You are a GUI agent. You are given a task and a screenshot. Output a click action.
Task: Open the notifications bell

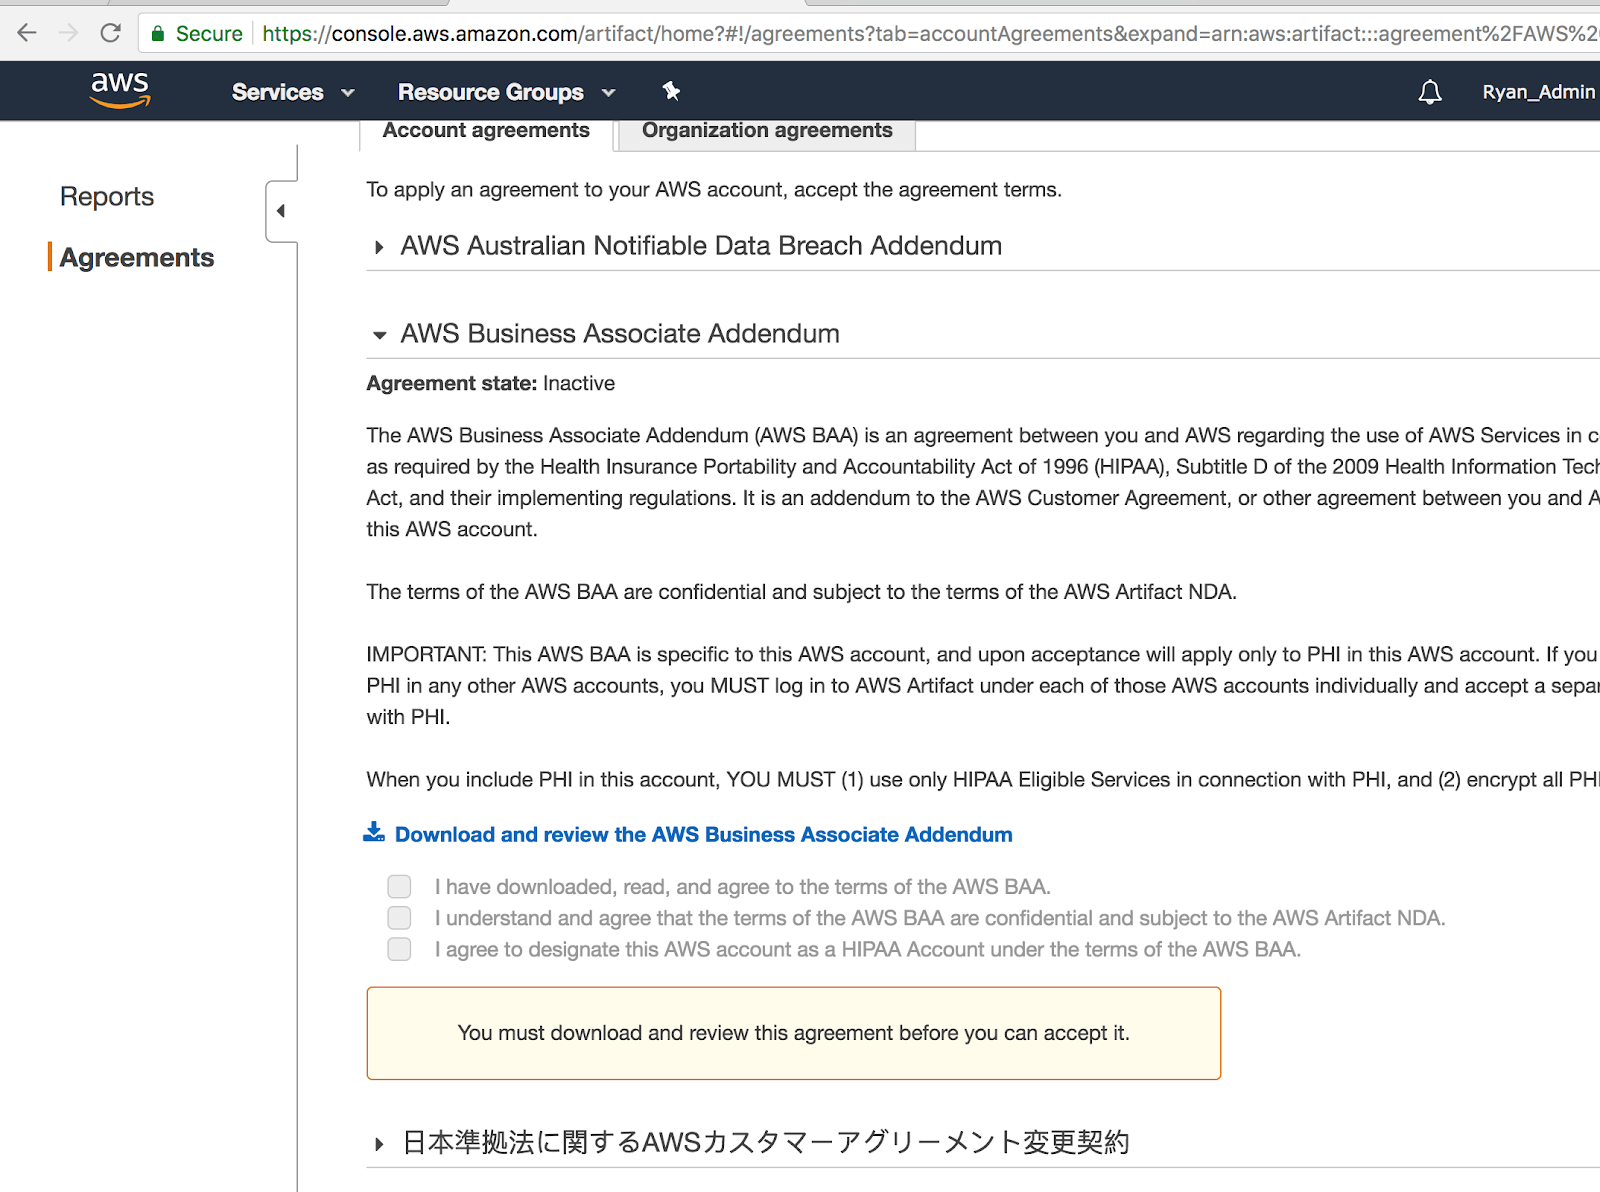click(x=1430, y=92)
